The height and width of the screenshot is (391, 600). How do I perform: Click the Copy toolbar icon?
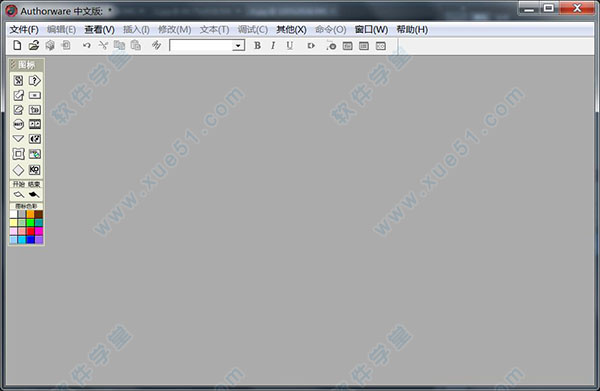point(119,46)
